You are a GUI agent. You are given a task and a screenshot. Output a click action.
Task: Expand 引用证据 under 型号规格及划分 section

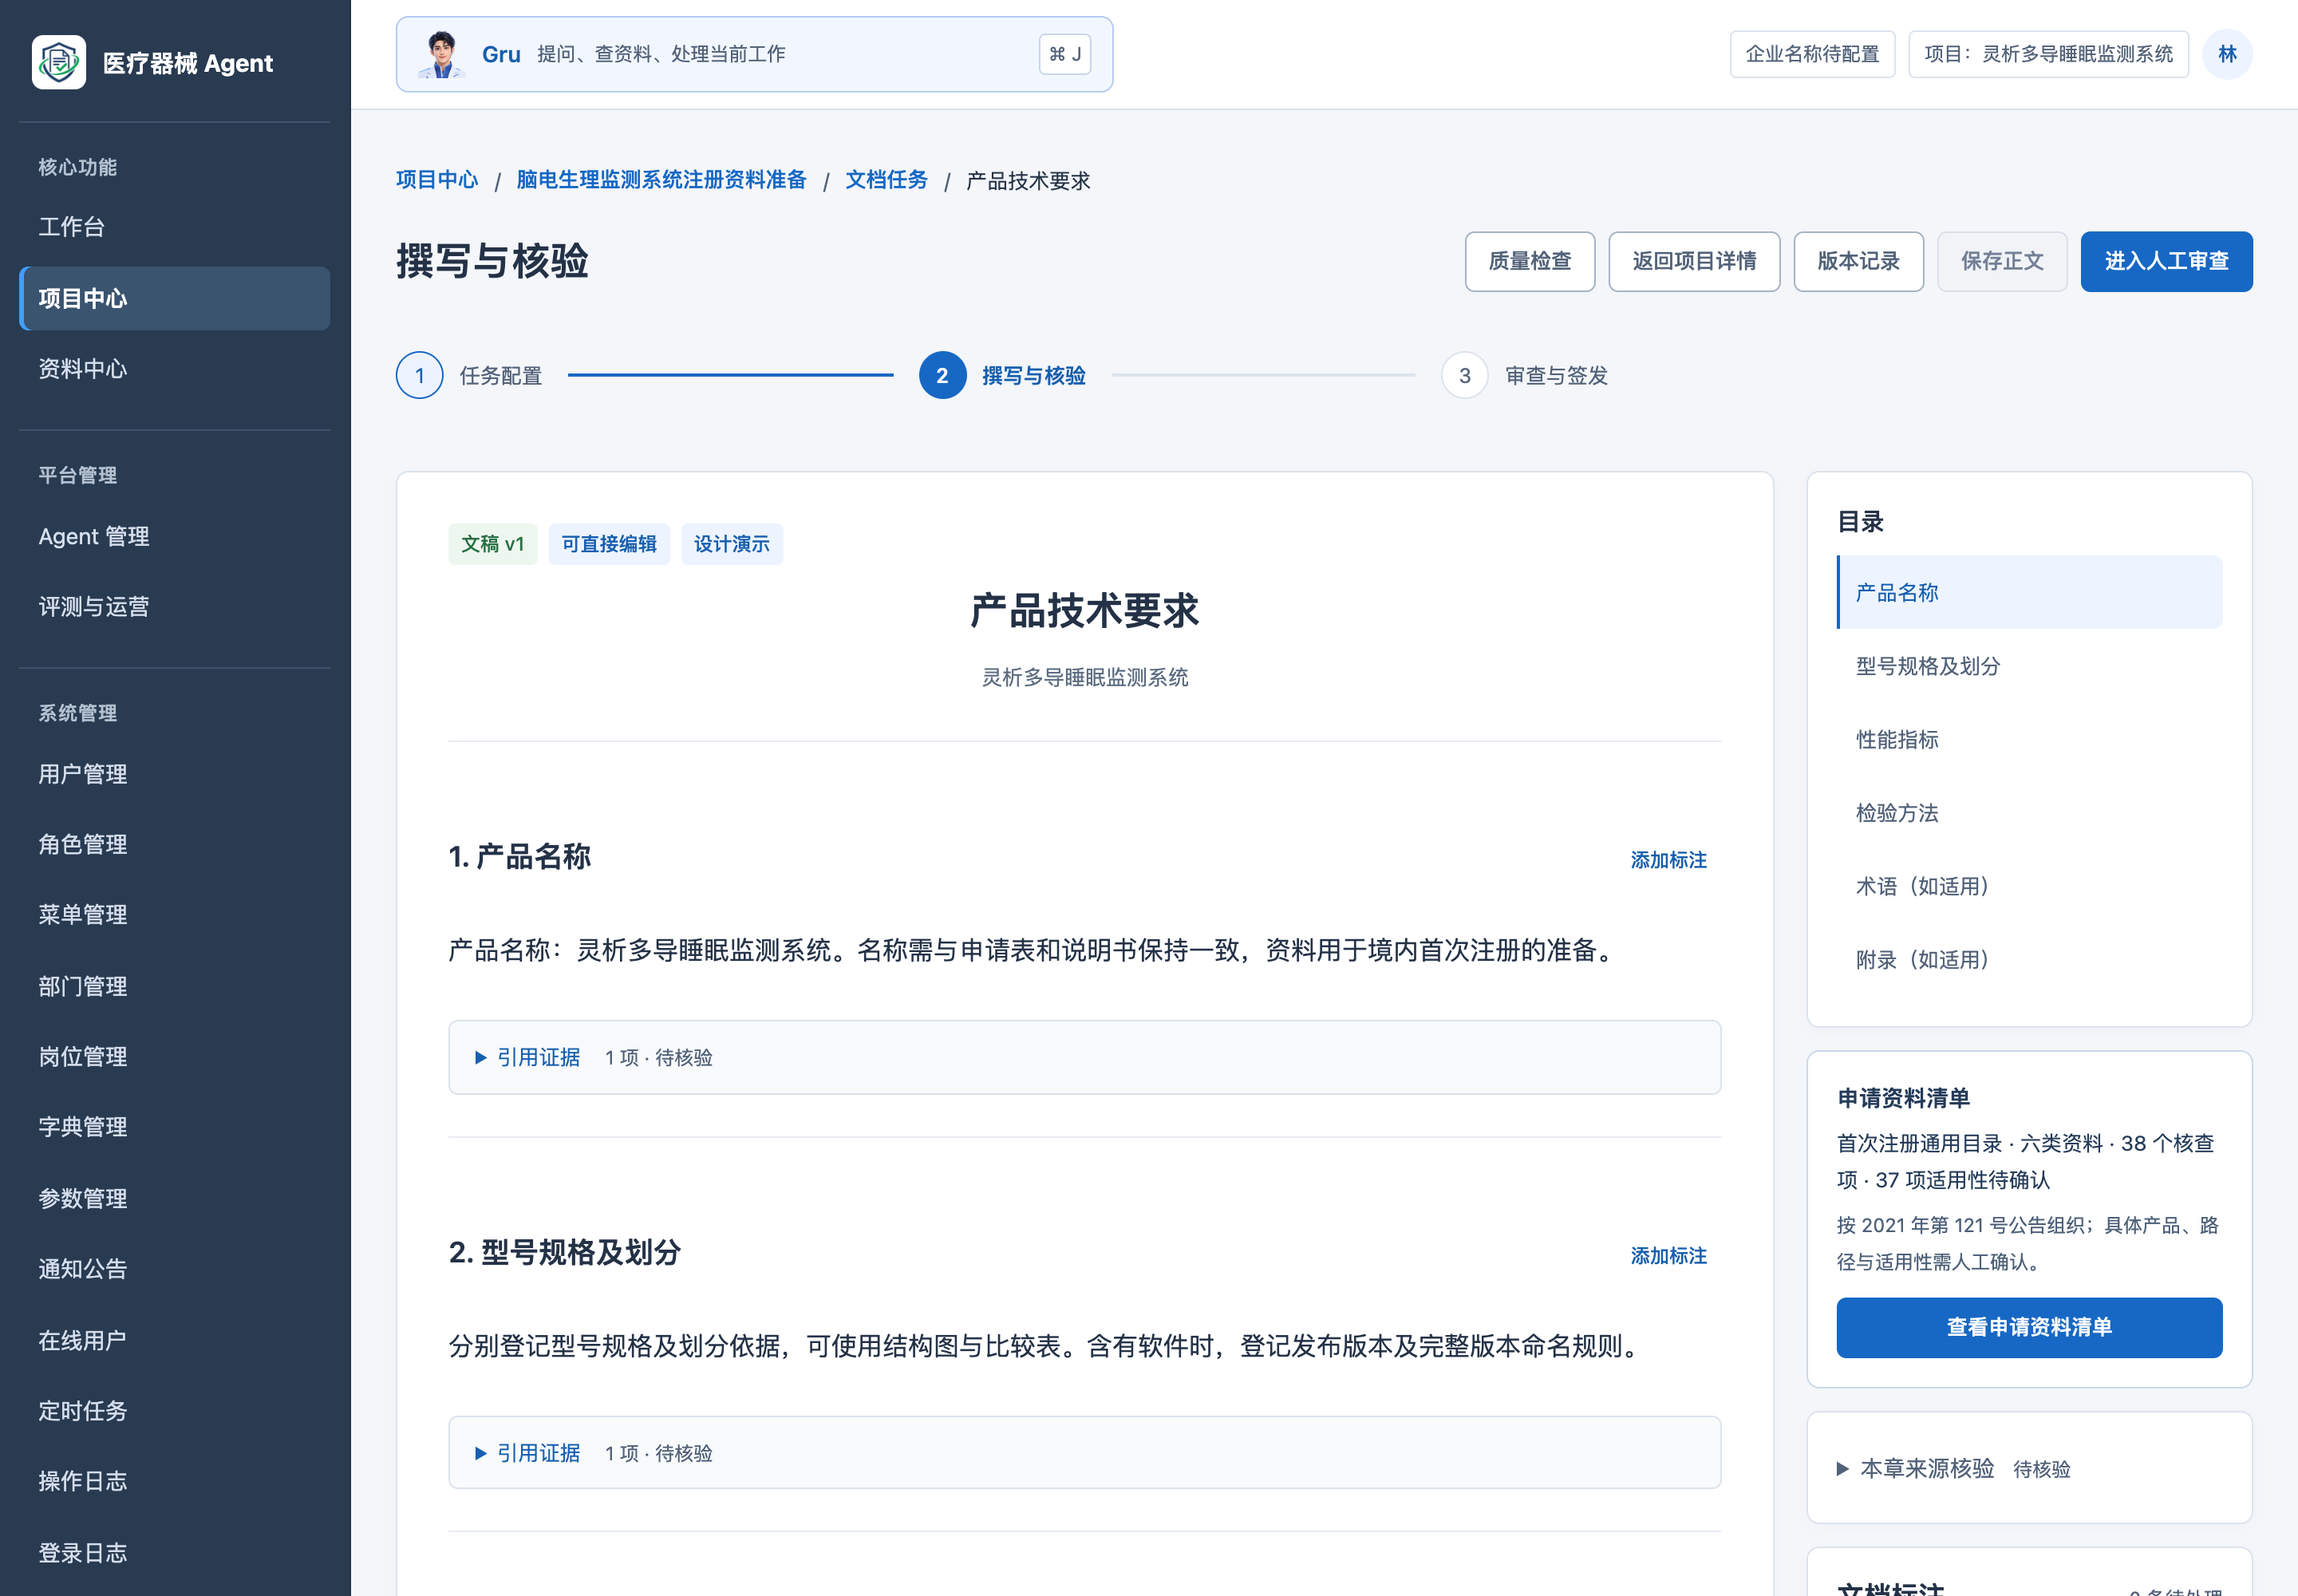coord(1084,1453)
